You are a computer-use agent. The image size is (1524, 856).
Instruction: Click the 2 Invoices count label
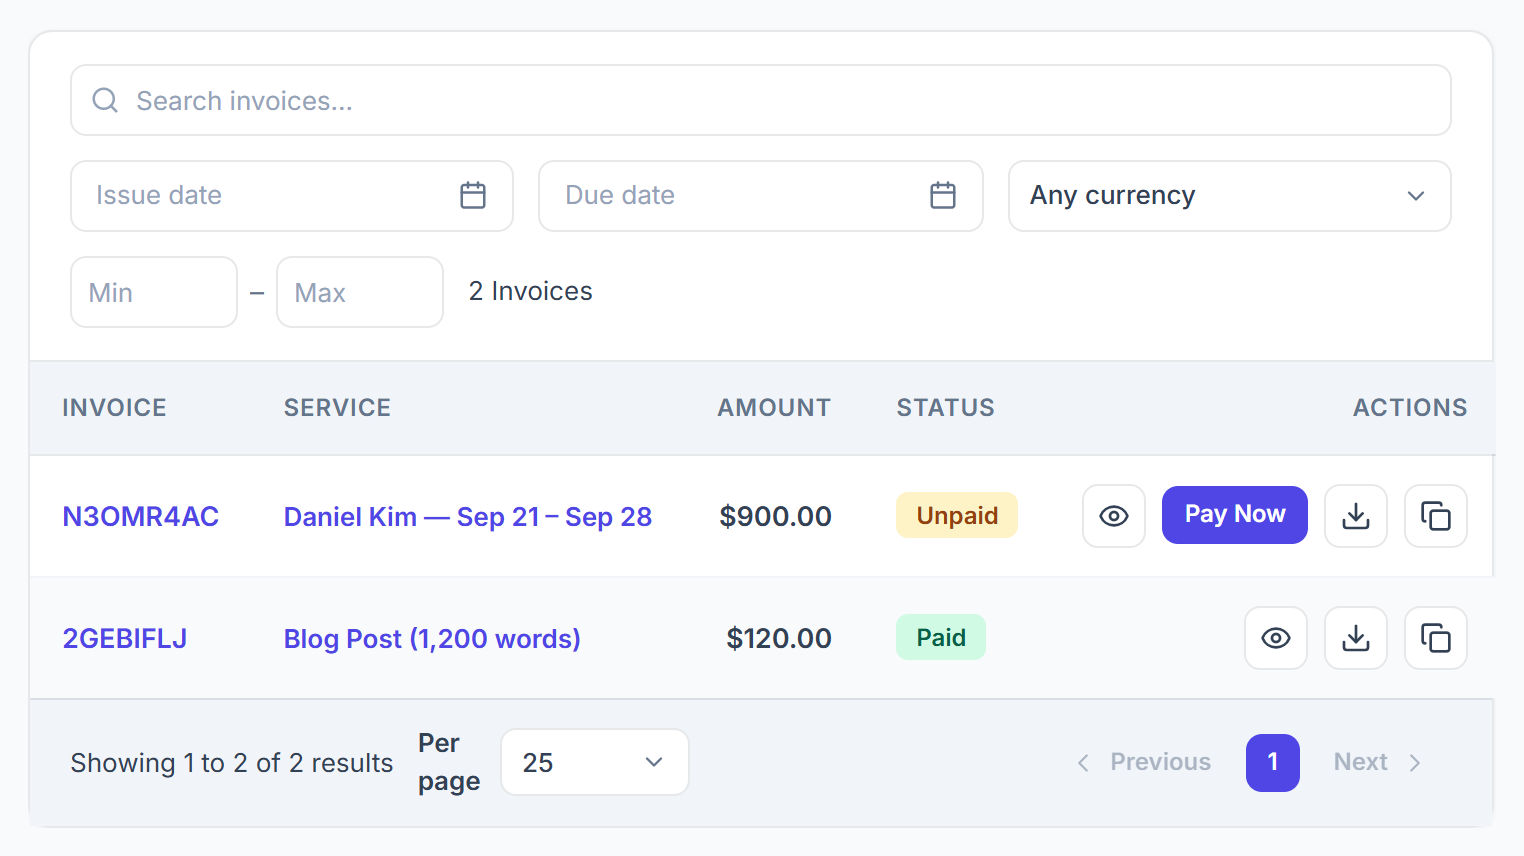tap(531, 291)
